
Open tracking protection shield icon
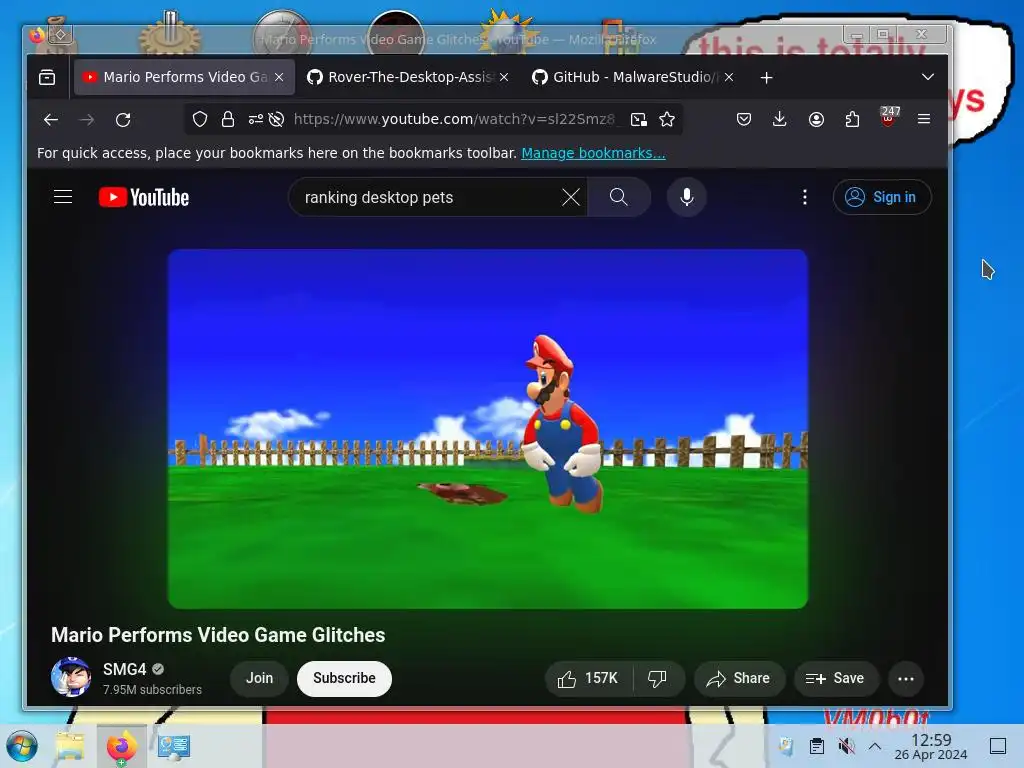[x=200, y=120]
